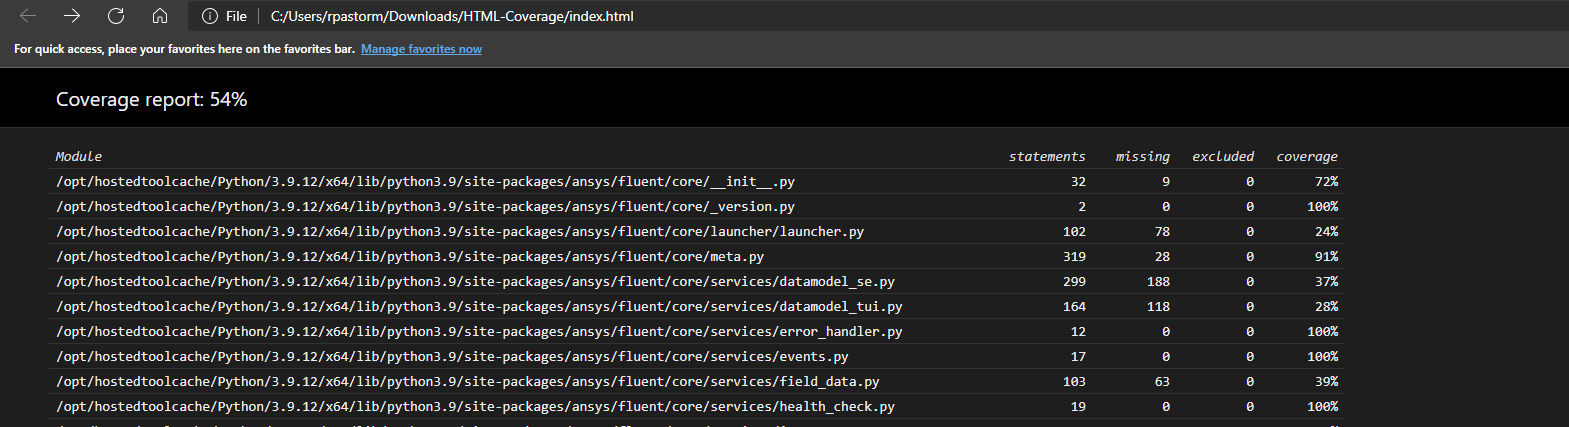The width and height of the screenshot is (1569, 427).
Task: Select the 100% coverage value for health_check.py
Action: 1323,406
